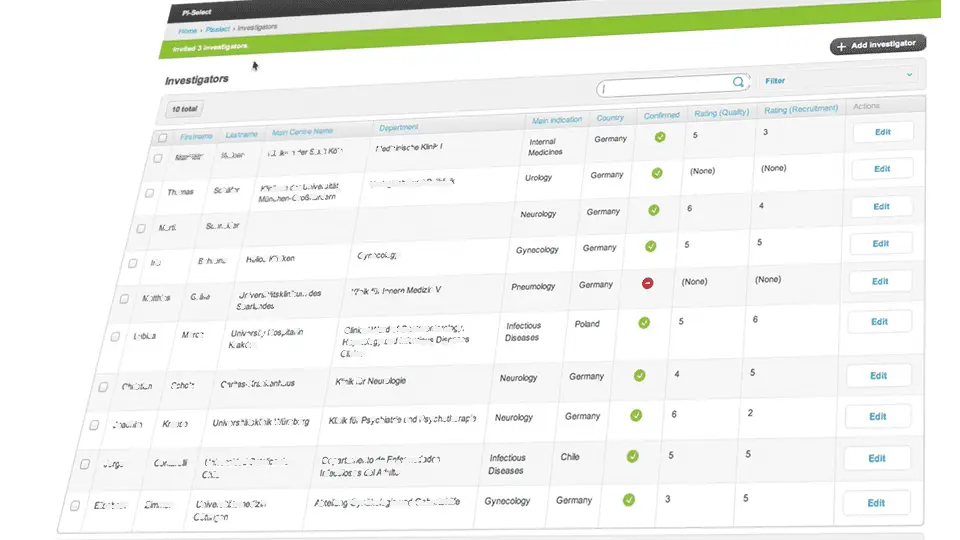This screenshot has height=540, width=960.
Task: Check the box for Universitätsklinik Würzburg row
Action: coord(94,425)
